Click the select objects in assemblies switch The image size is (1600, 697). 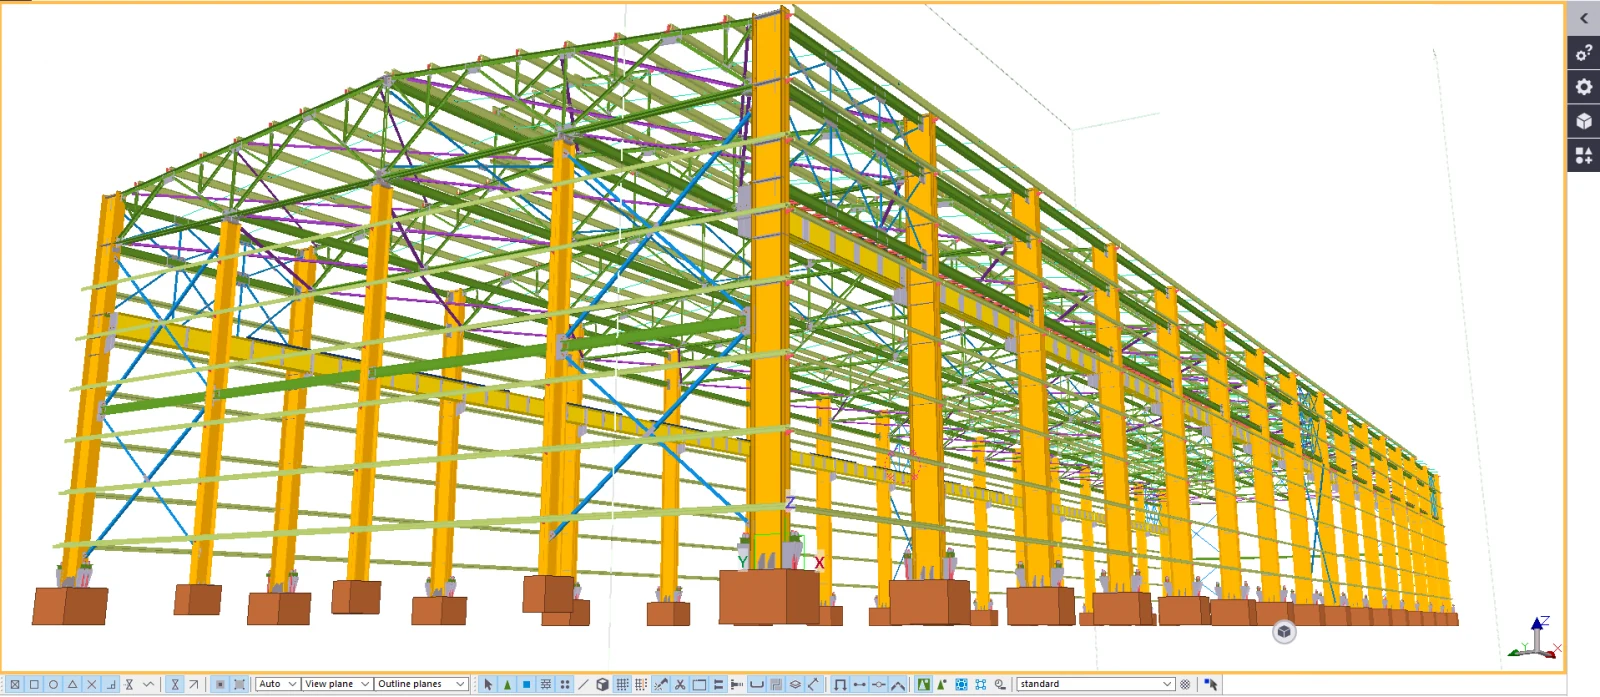(942, 684)
